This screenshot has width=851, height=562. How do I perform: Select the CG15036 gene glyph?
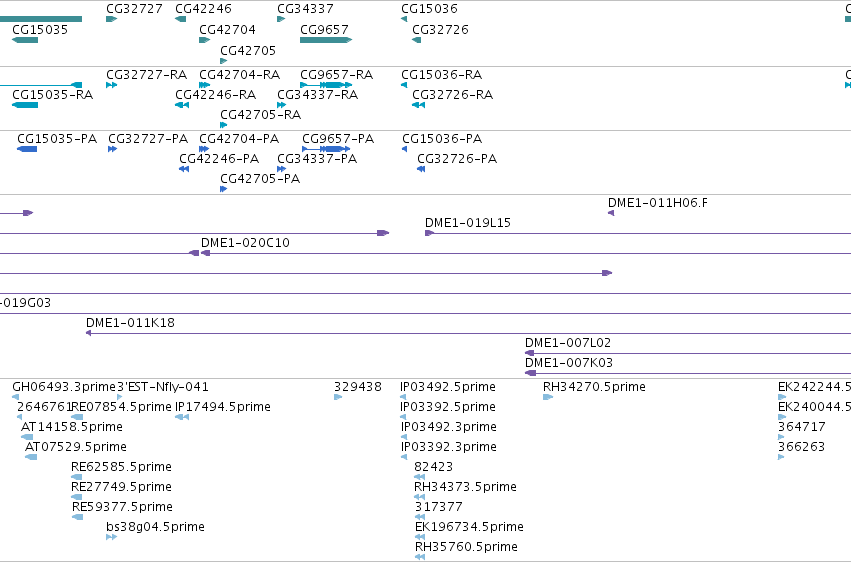[x=404, y=19]
